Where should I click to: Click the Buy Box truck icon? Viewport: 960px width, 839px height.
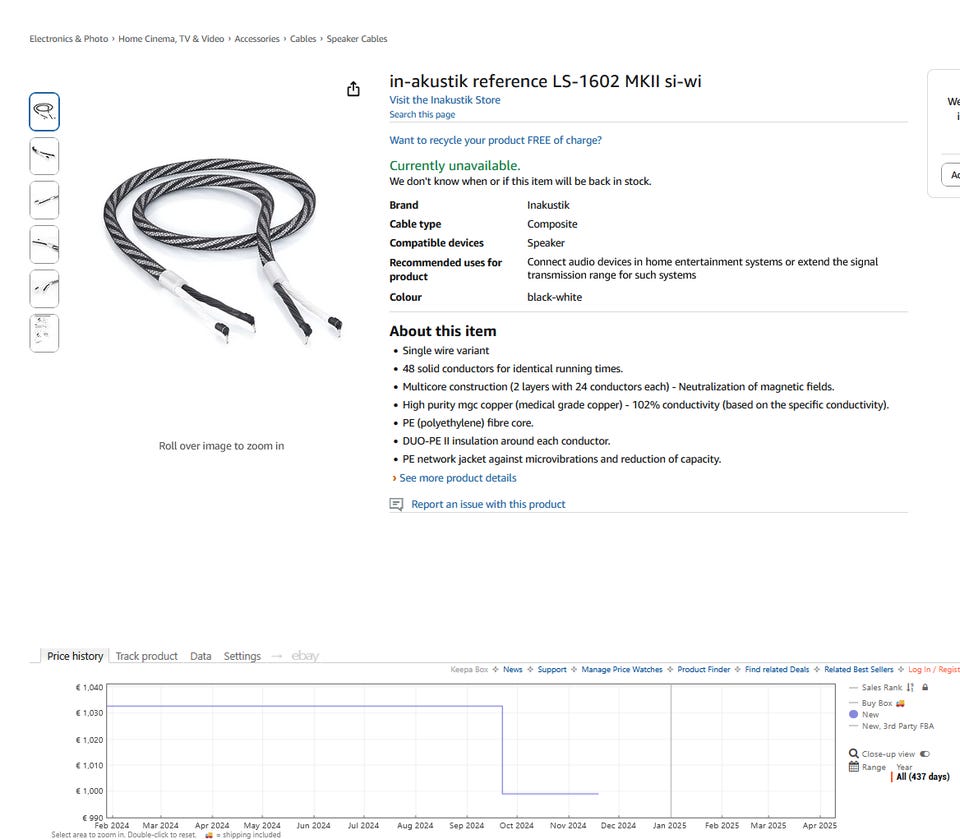900,703
